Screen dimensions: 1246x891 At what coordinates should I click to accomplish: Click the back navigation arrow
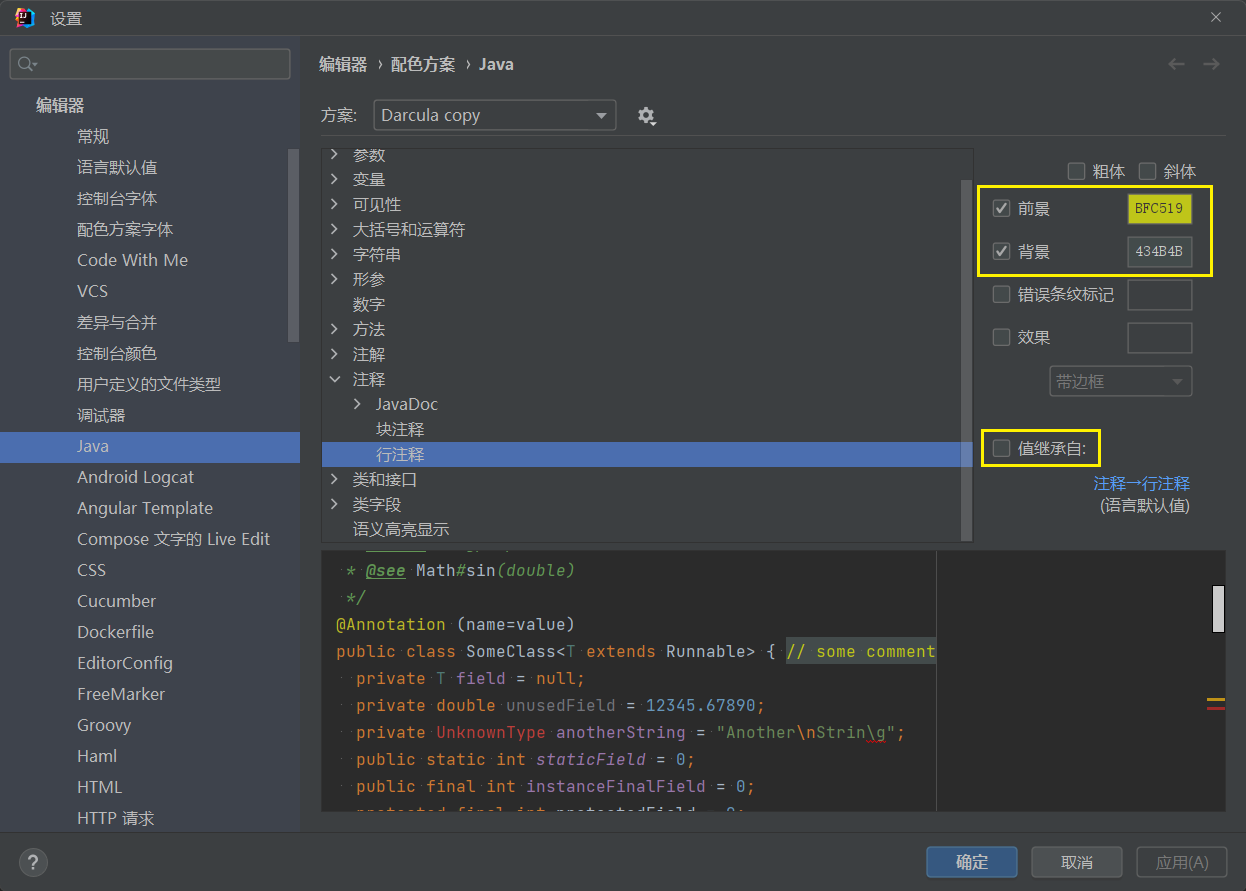pos(1176,64)
